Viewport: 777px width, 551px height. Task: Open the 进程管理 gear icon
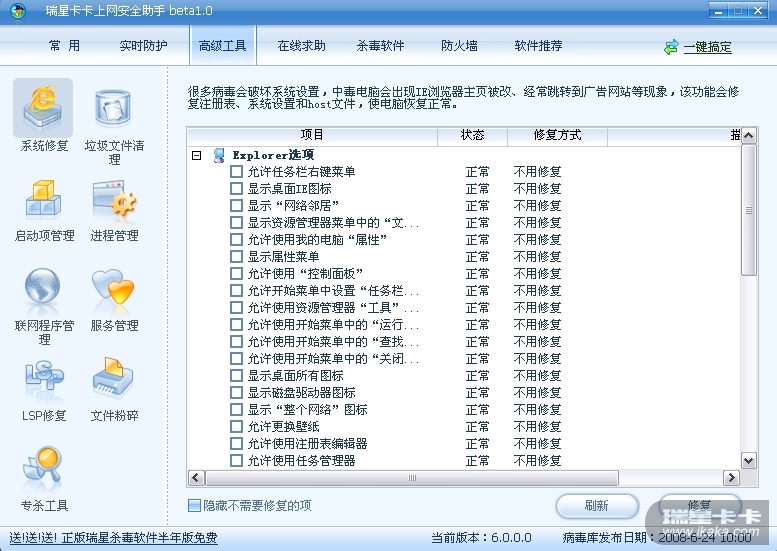pyautogui.click(x=114, y=198)
